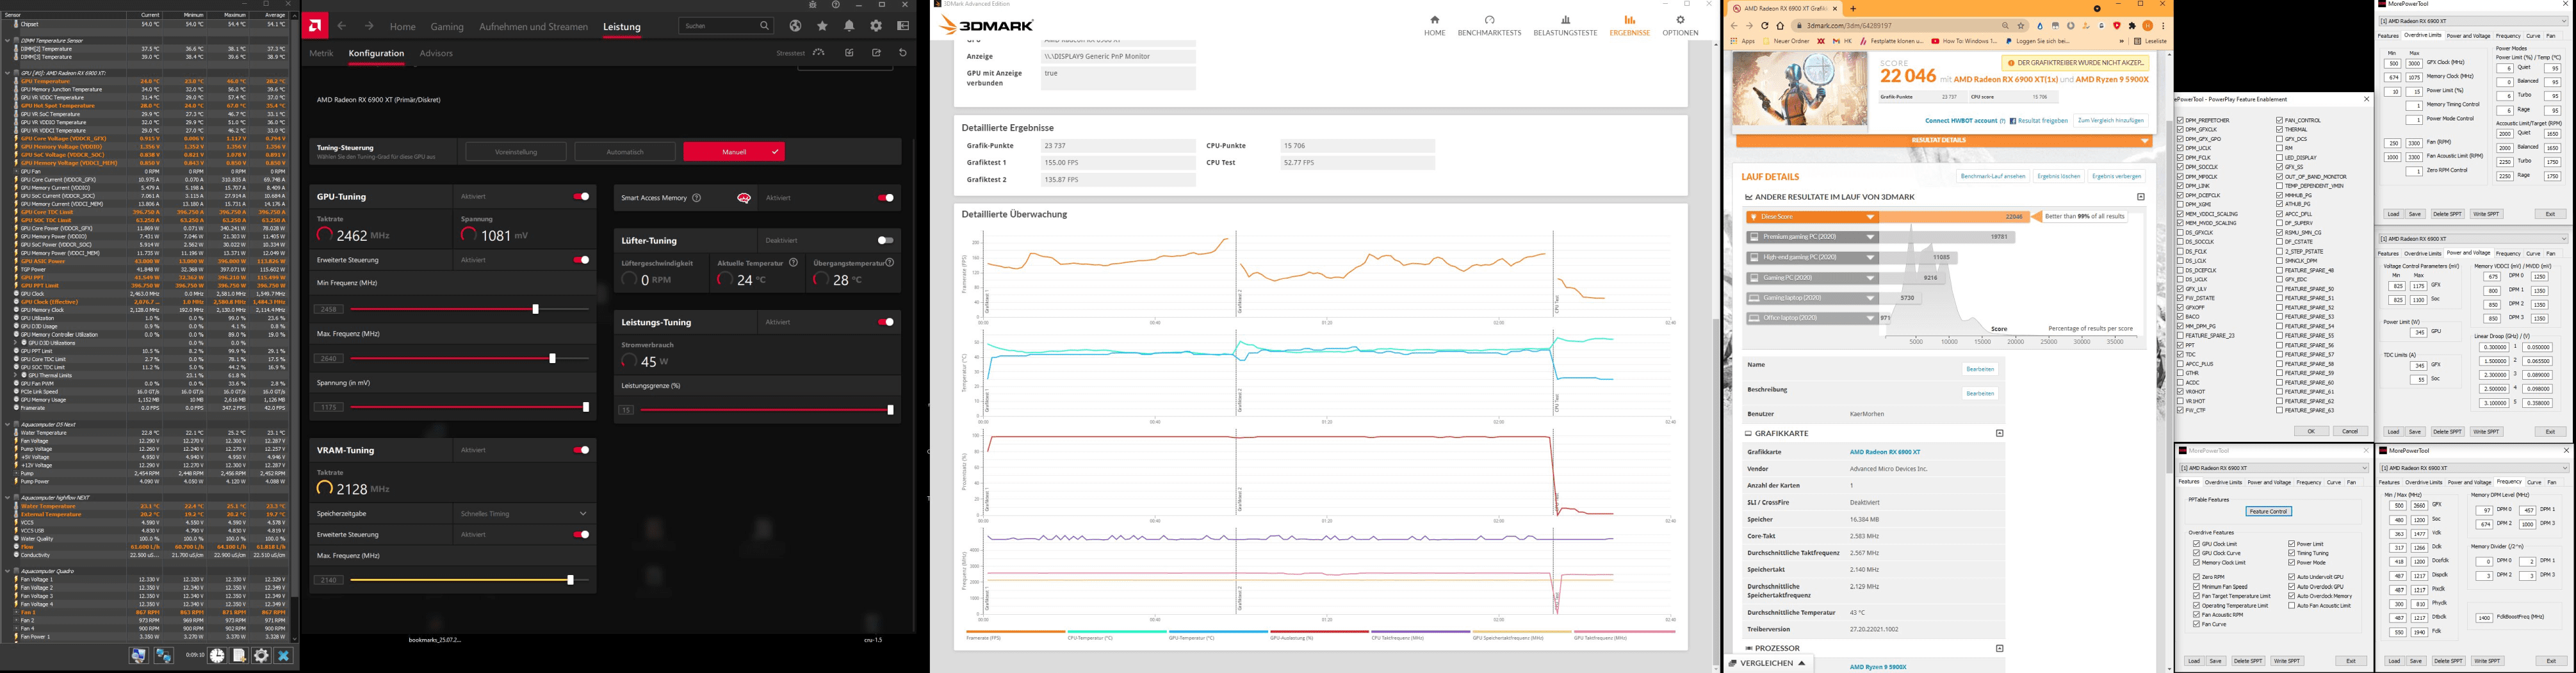Viewport: 2576px width, 673px height.
Task: Open the Radeon web browser globe icon
Action: coord(795,26)
